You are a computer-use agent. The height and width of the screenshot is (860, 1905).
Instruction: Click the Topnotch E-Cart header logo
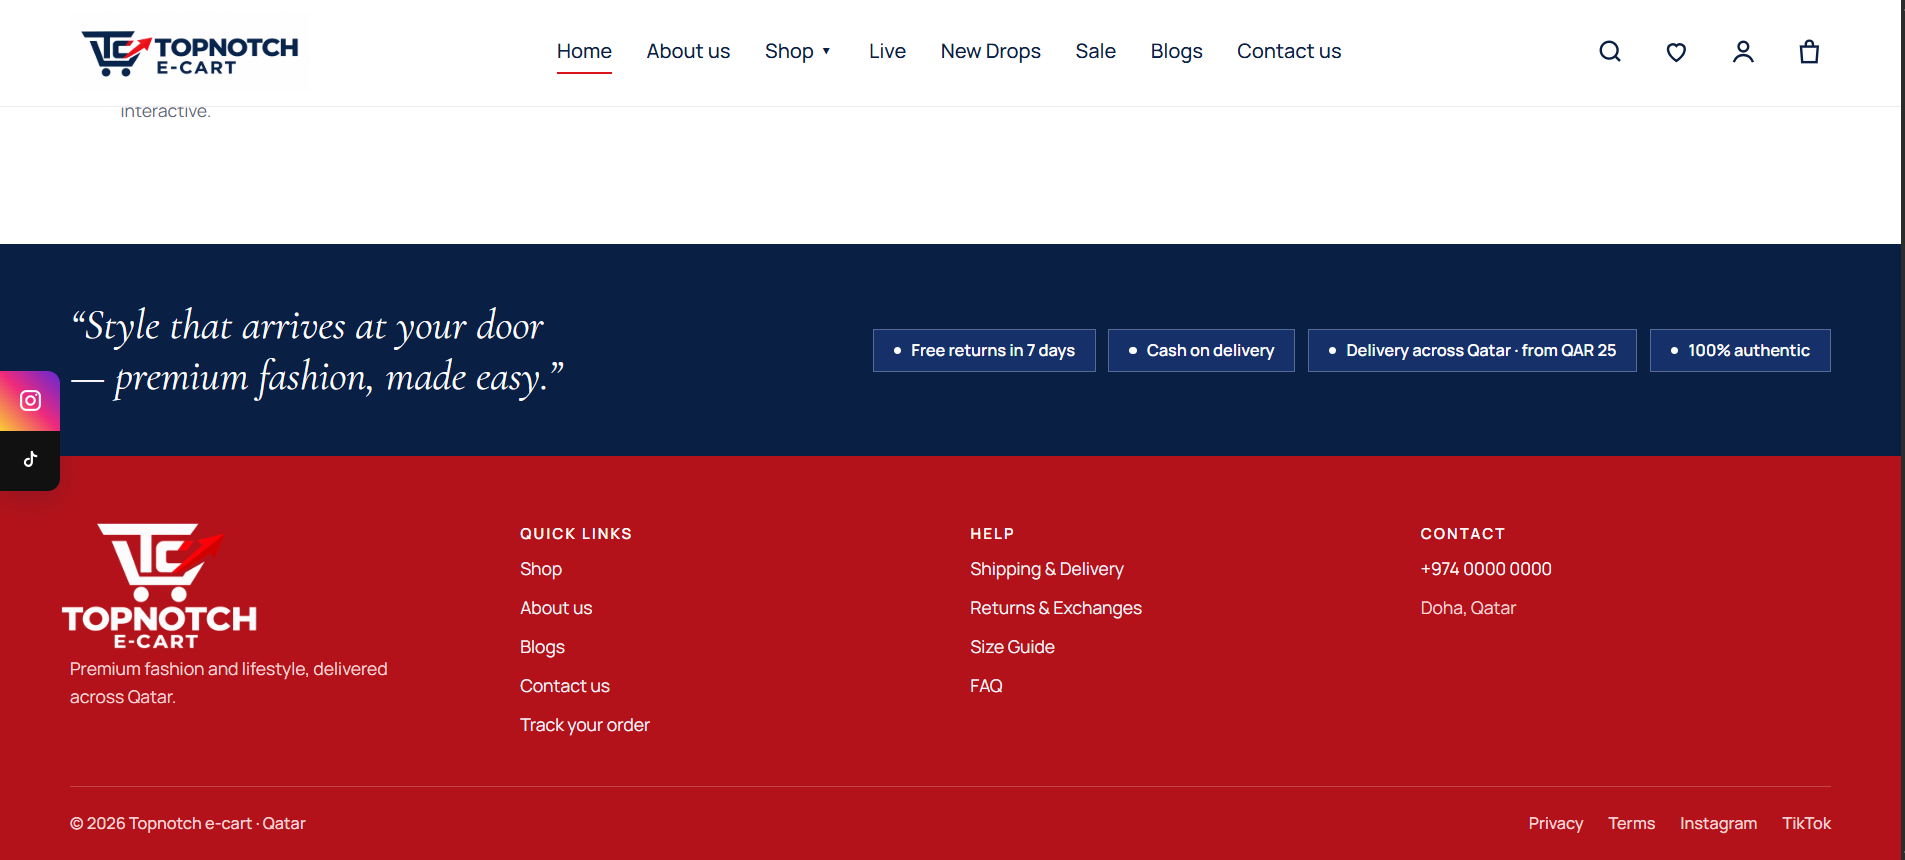click(x=190, y=53)
